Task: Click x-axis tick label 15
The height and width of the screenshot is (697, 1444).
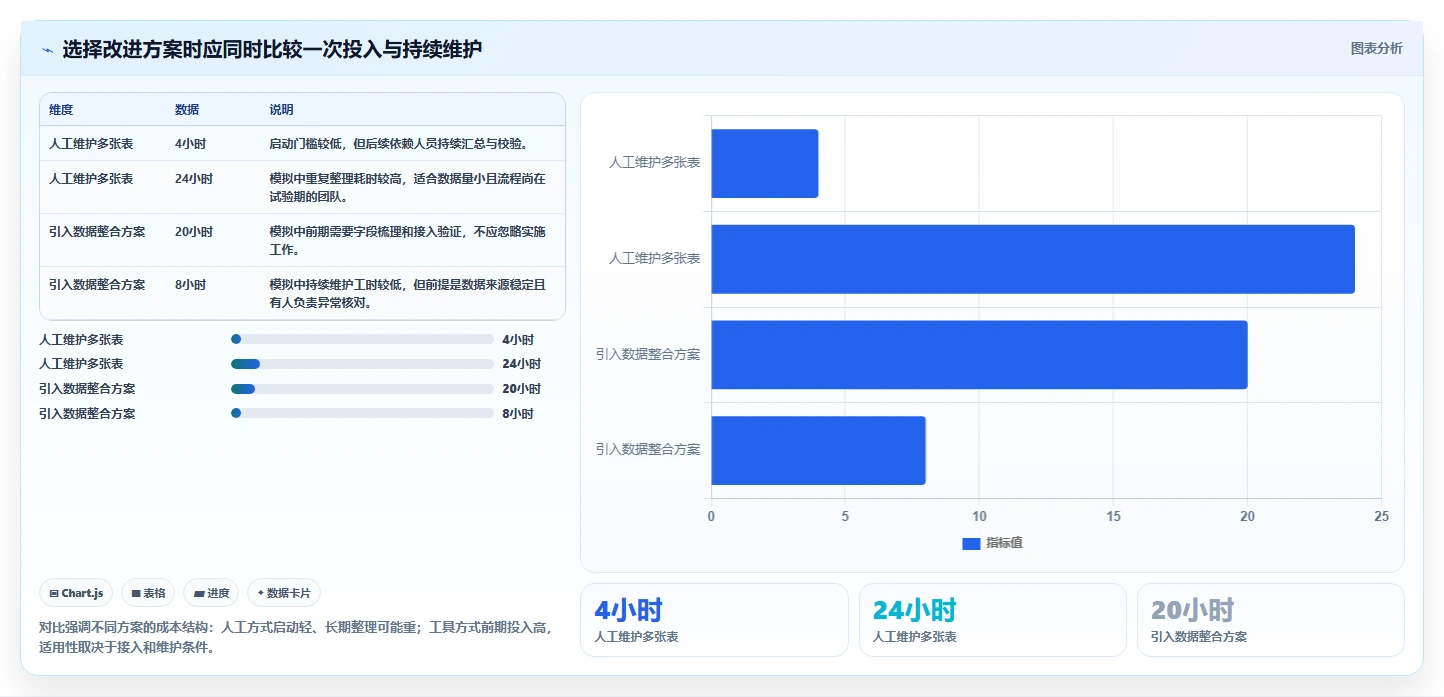Action: coord(1113,516)
